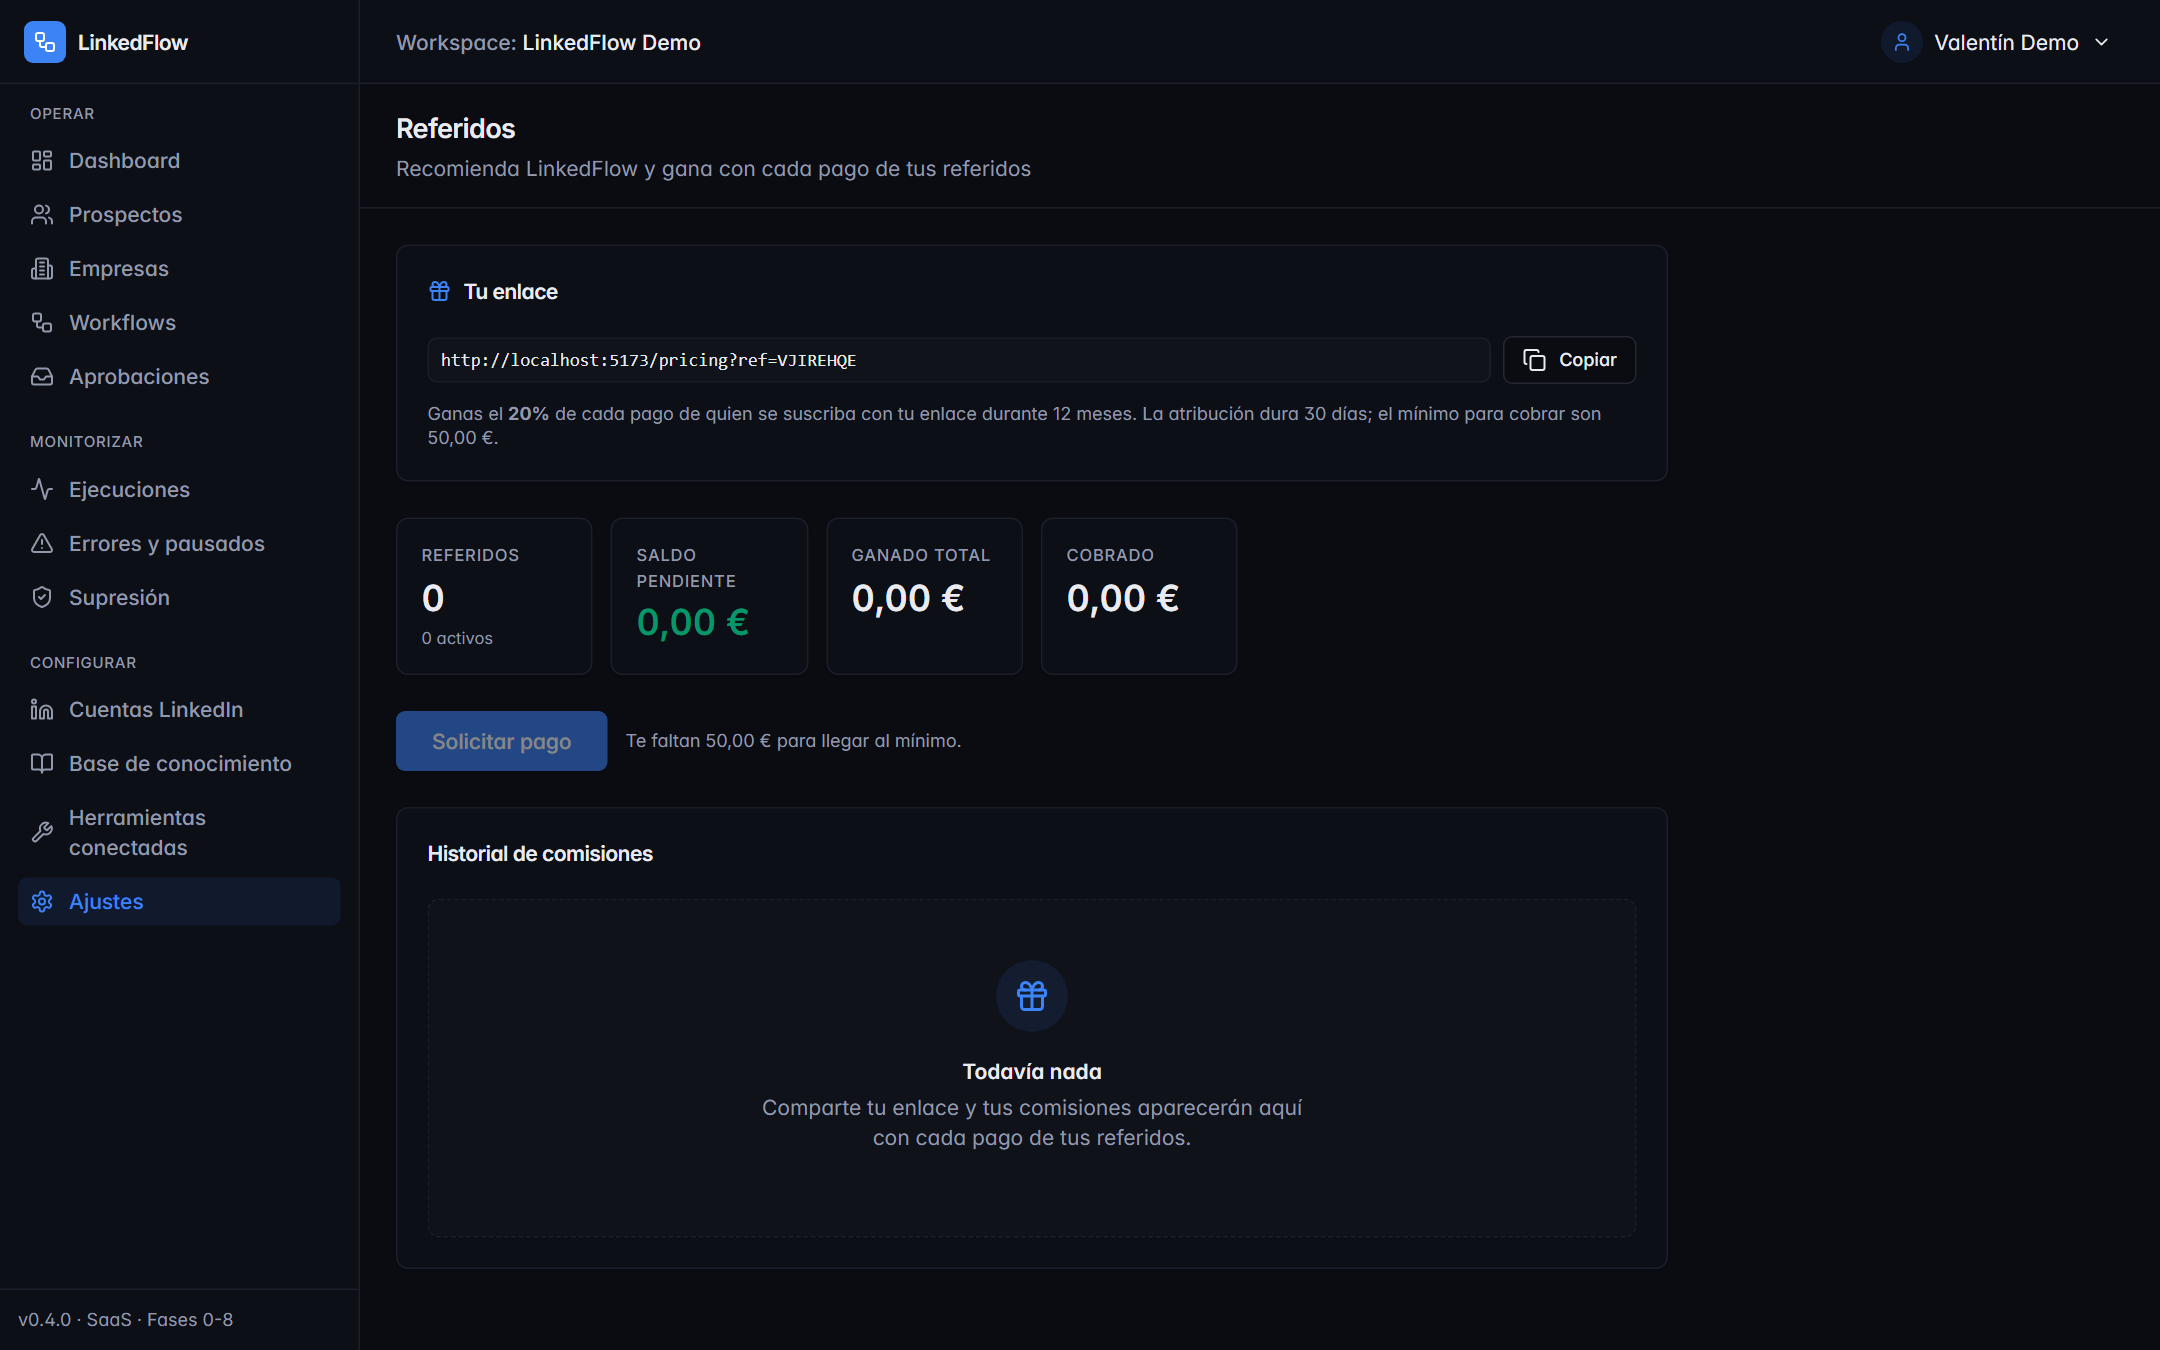Click the Prospectos people icon

42,215
